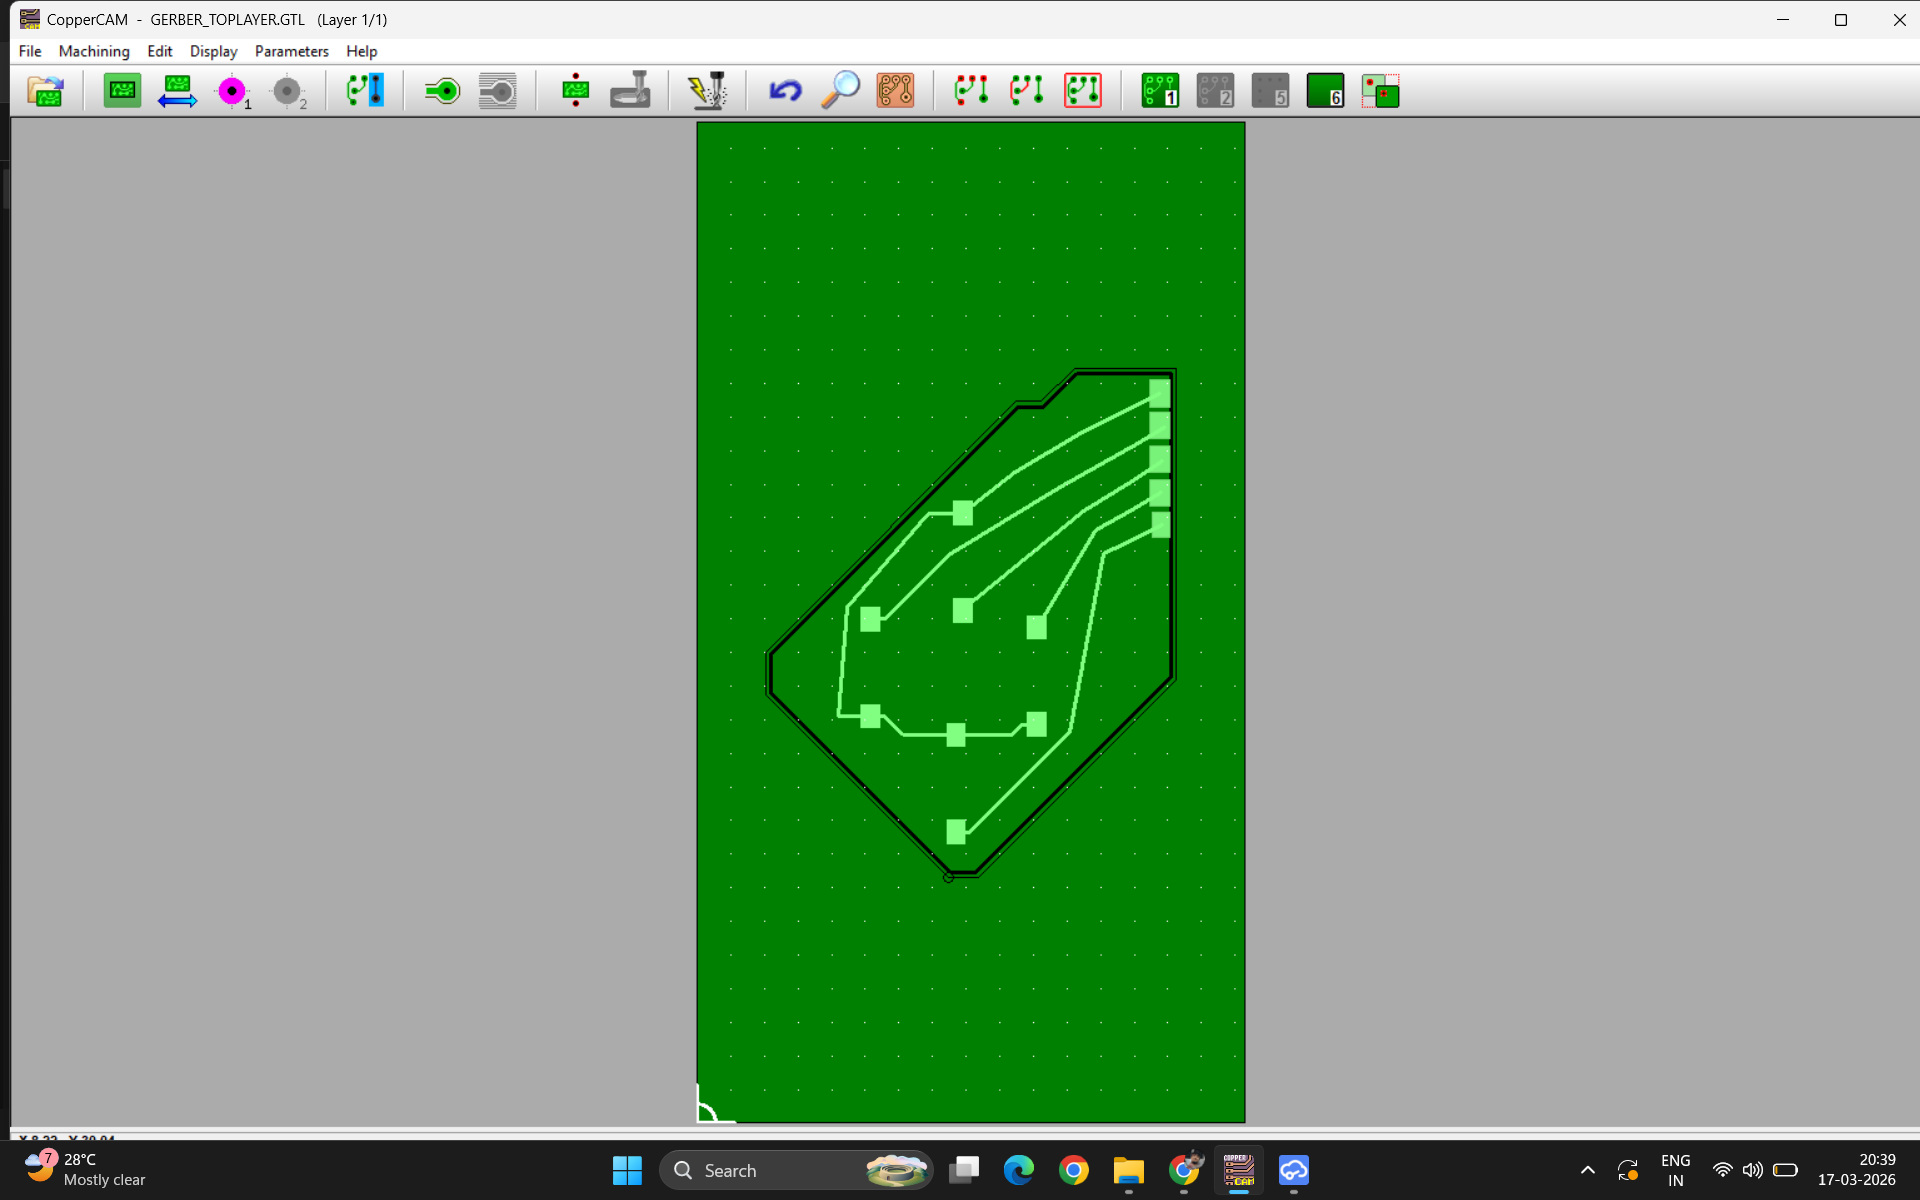
Task: Toggle layer 6 display button
Action: pyautogui.click(x=1325, y=91)
